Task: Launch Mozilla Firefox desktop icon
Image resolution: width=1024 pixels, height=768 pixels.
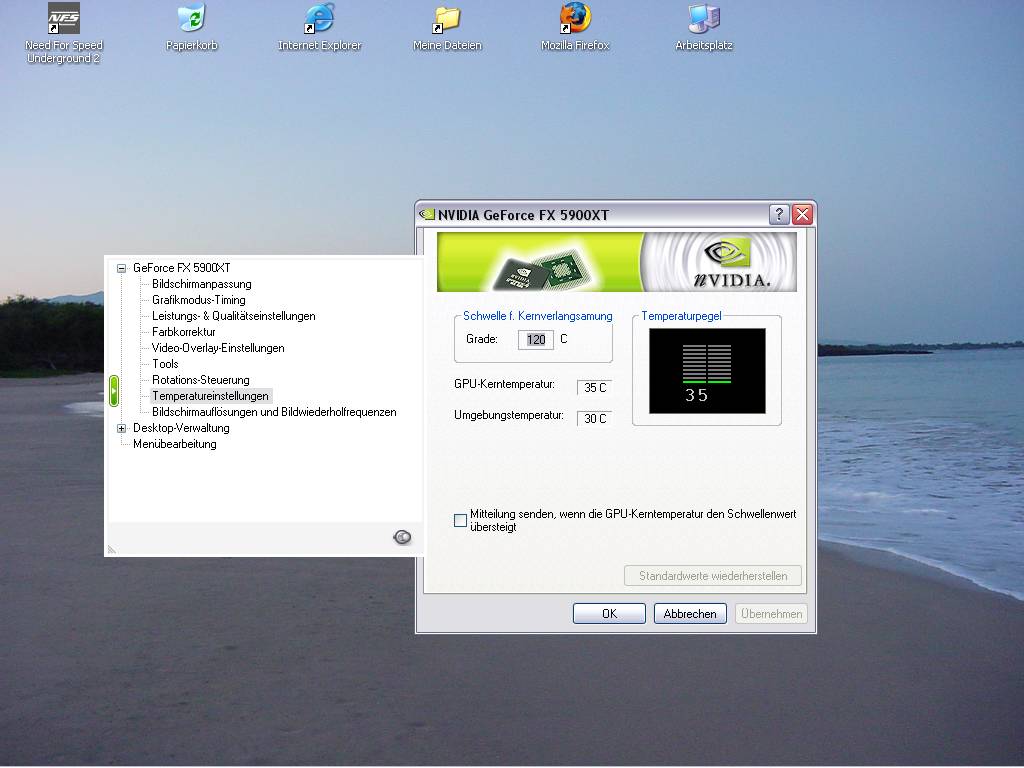Action: click(575, 27)
